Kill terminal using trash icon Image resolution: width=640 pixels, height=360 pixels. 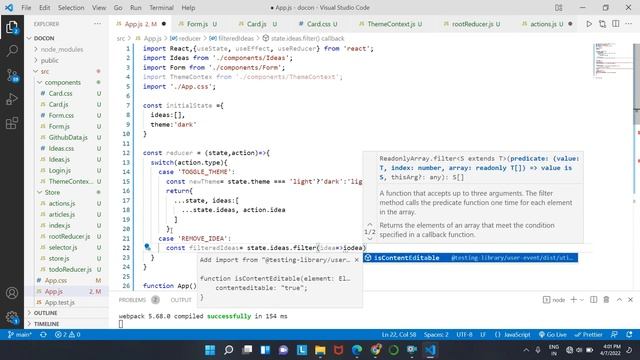pyautogui.click(x=606, y=300)
